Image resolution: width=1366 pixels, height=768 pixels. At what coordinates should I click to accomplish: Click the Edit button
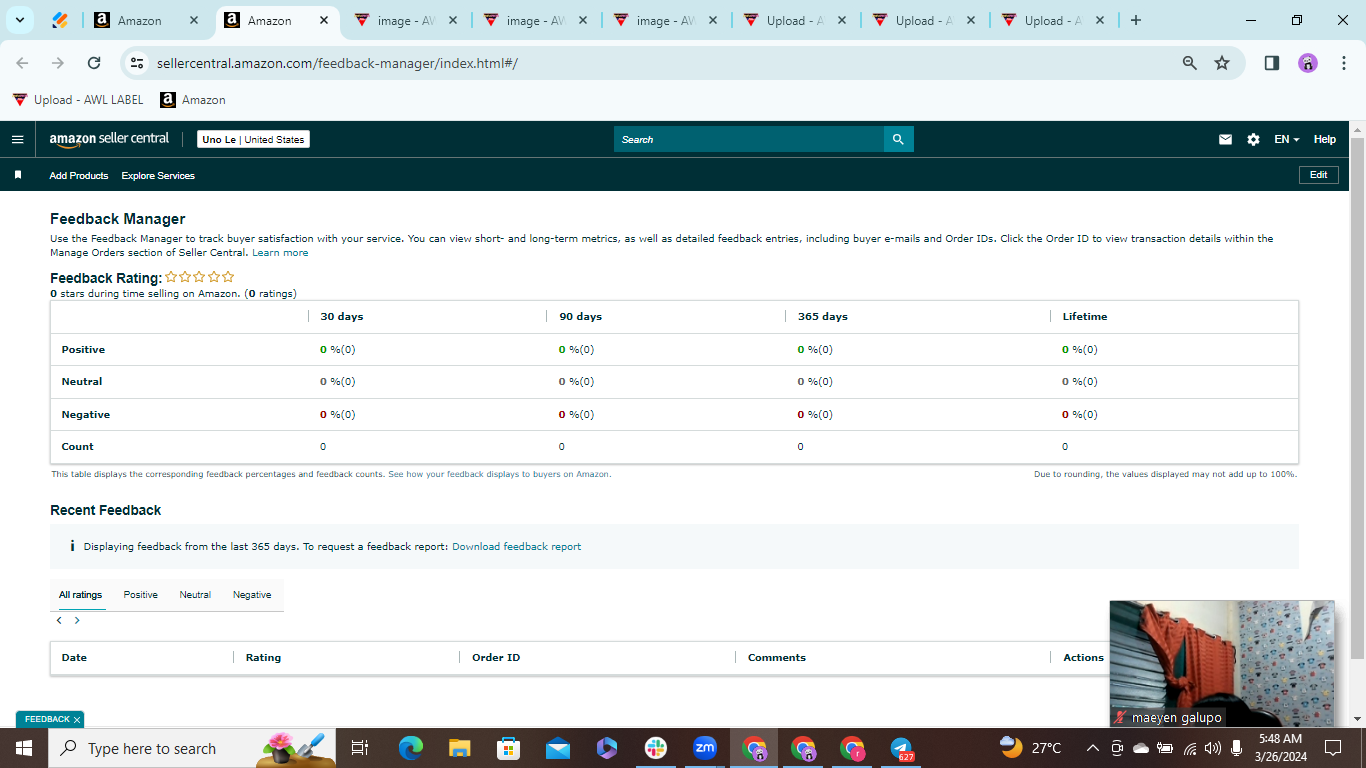click(1319, 175)
